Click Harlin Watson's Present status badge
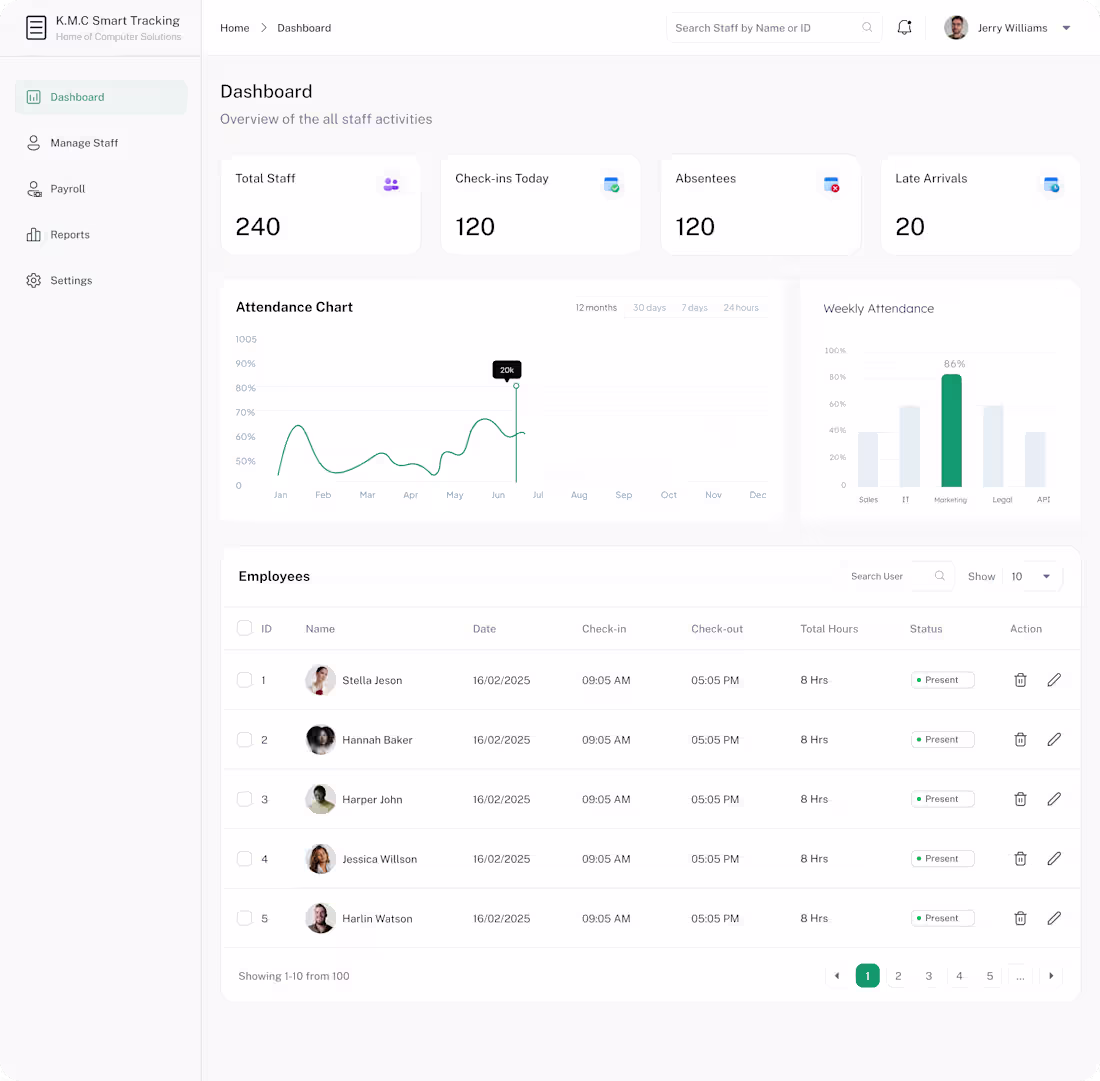The width and height of the screenshot is (1100, 1081). click(942, 918)
